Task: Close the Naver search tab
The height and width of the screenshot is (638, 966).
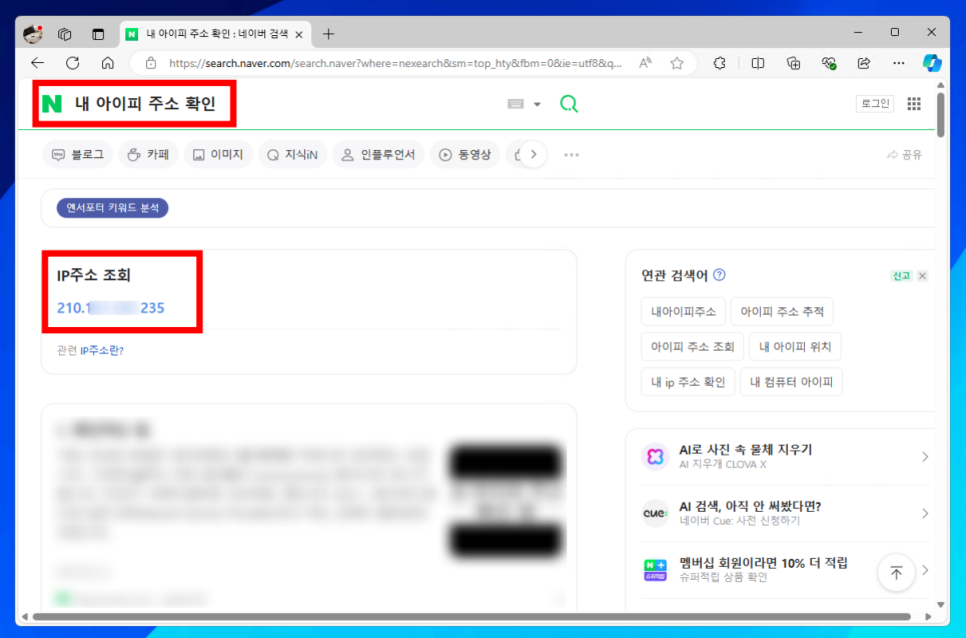Action: 299,34
